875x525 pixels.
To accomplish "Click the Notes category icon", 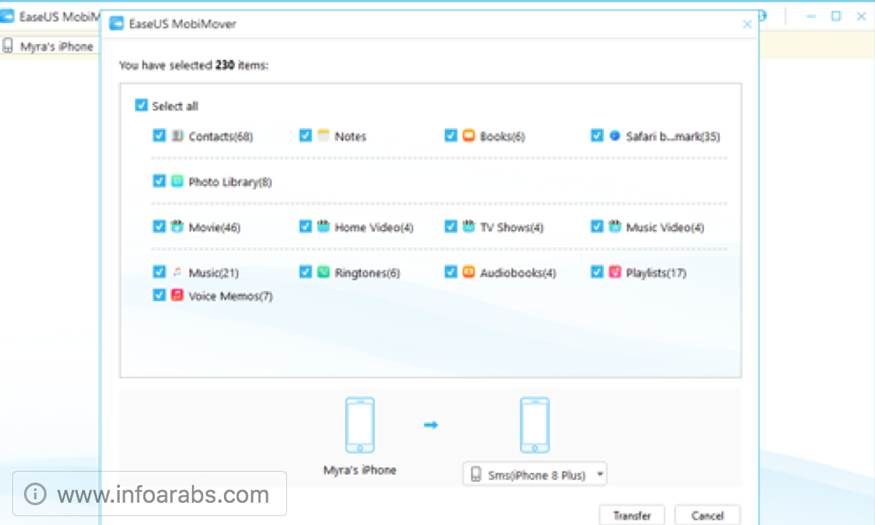I will pyautogui.click(x=323, y=136).
